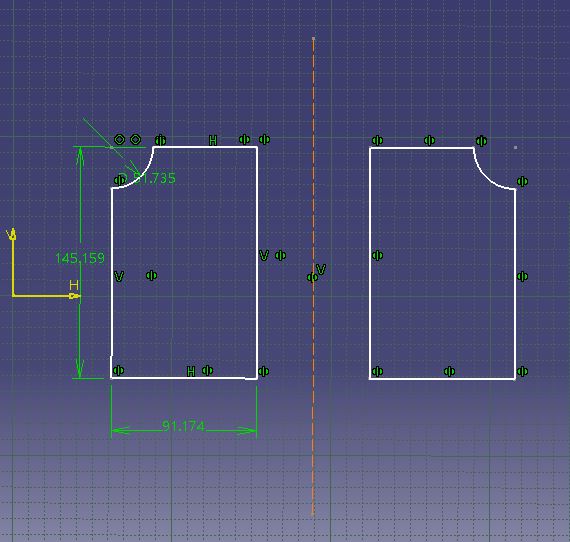Select symmetry symbol at left arc's upper end
This screenshot has height=542, width=570.
click(x=160, y=140)
